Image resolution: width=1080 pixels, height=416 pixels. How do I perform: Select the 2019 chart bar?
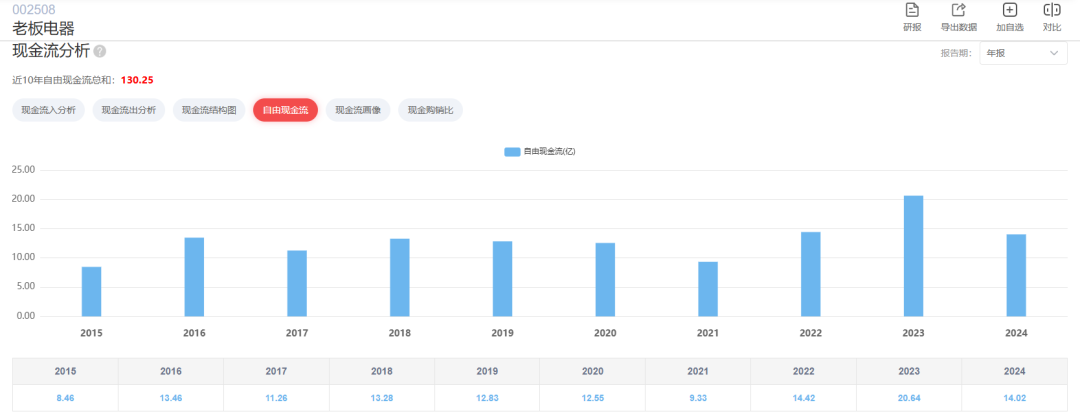(x=502, y=279)
